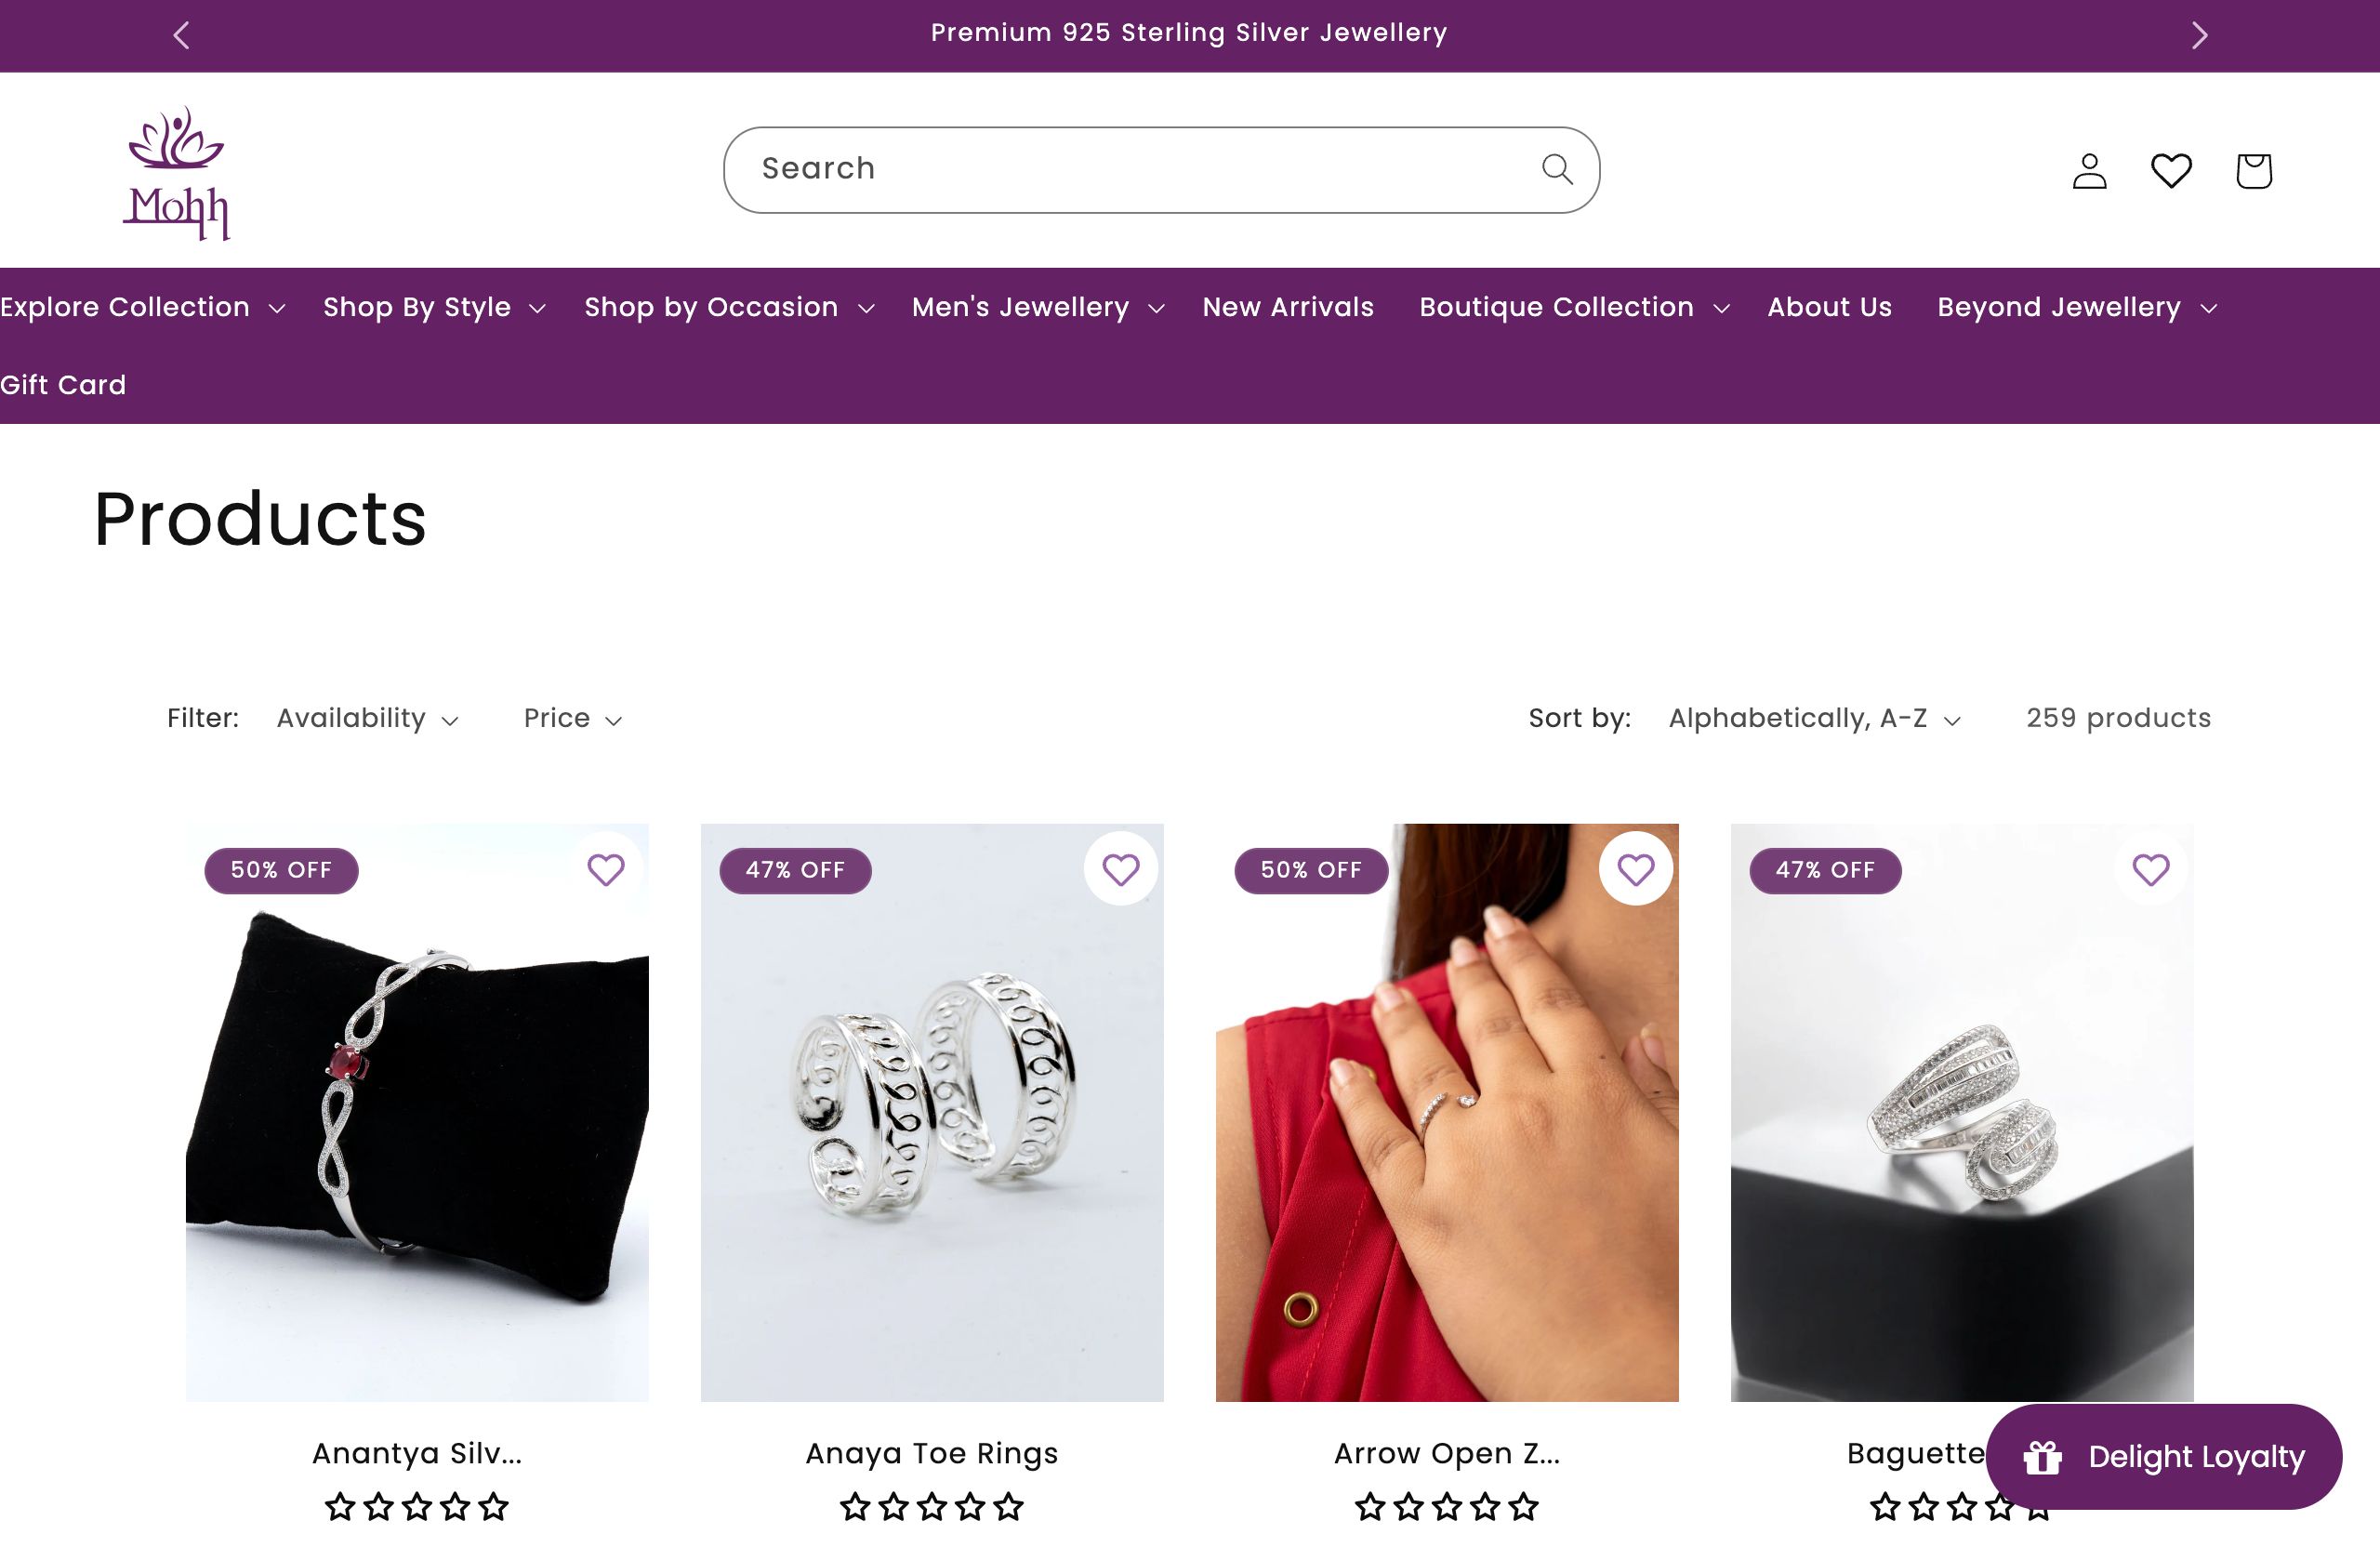Click the wishlist heart icon in header
Screen dimensions: 2380x1547
(x=2171, y=170)
